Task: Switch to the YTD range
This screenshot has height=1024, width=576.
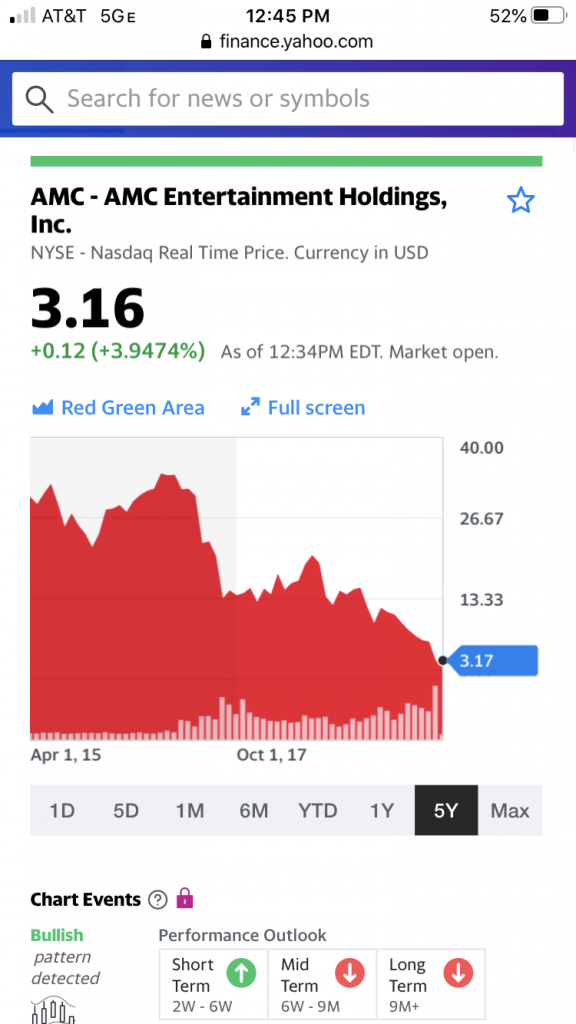Action: coord(318,810)
